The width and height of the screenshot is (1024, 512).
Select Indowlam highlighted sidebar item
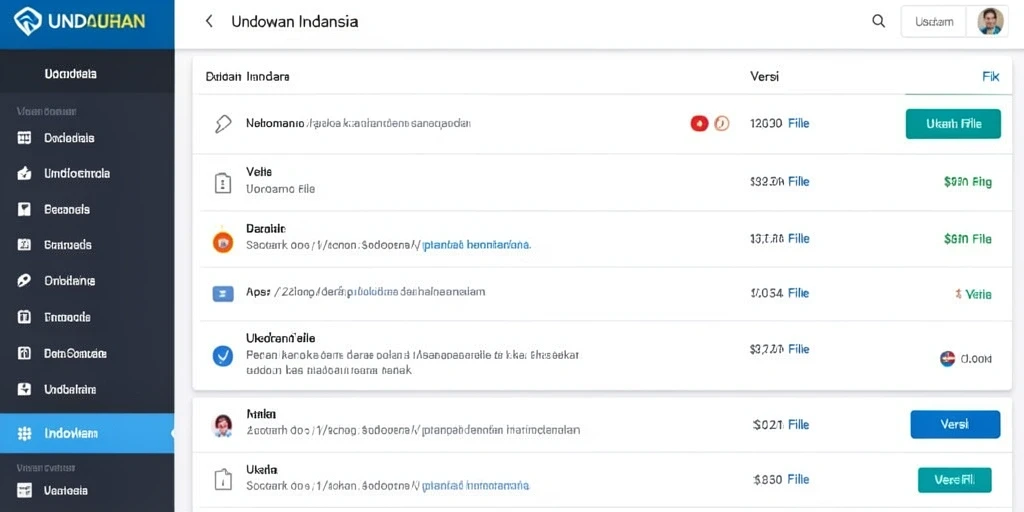pos(87,433)
